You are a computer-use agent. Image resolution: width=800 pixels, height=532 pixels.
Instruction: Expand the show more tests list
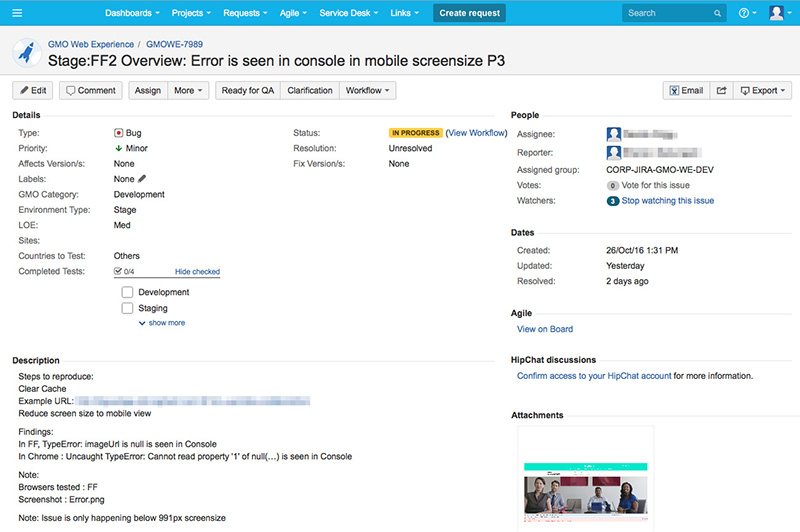(166, 323)
